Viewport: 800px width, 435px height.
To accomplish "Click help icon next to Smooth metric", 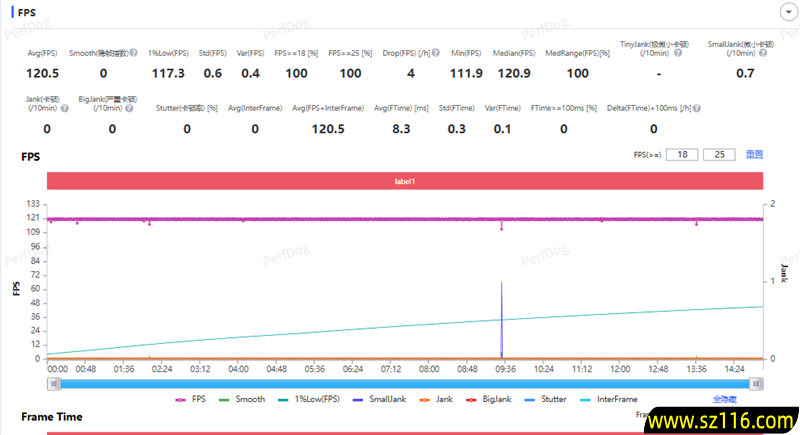I will point(133,52).
